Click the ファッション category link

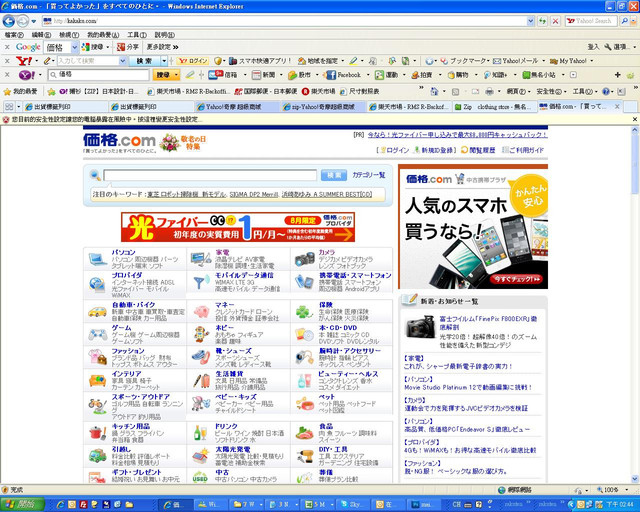pyautogui.click(x=128, y=351)
